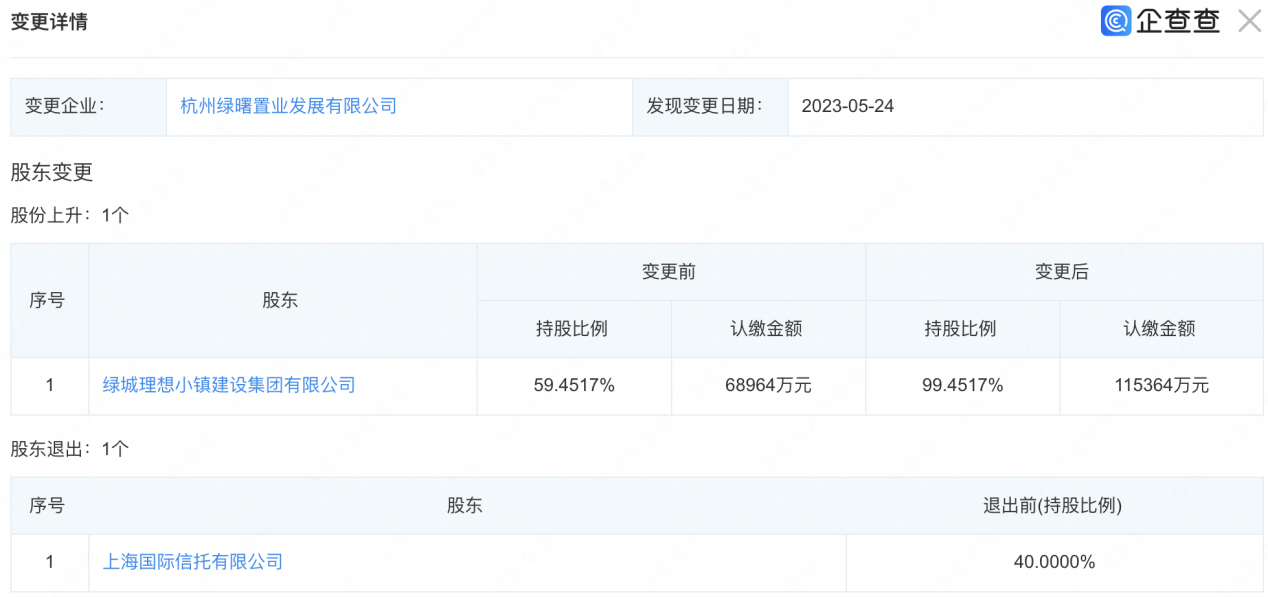
Task: Select the 59.4517% pre-change shareholding cell
Action: pyautogui.click(x=574, y=386)
